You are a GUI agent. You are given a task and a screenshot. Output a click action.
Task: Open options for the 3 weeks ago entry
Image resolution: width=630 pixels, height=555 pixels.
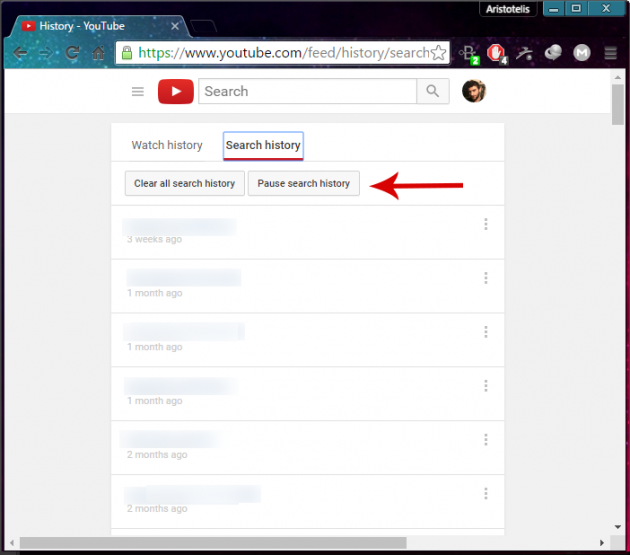point(486,225)
